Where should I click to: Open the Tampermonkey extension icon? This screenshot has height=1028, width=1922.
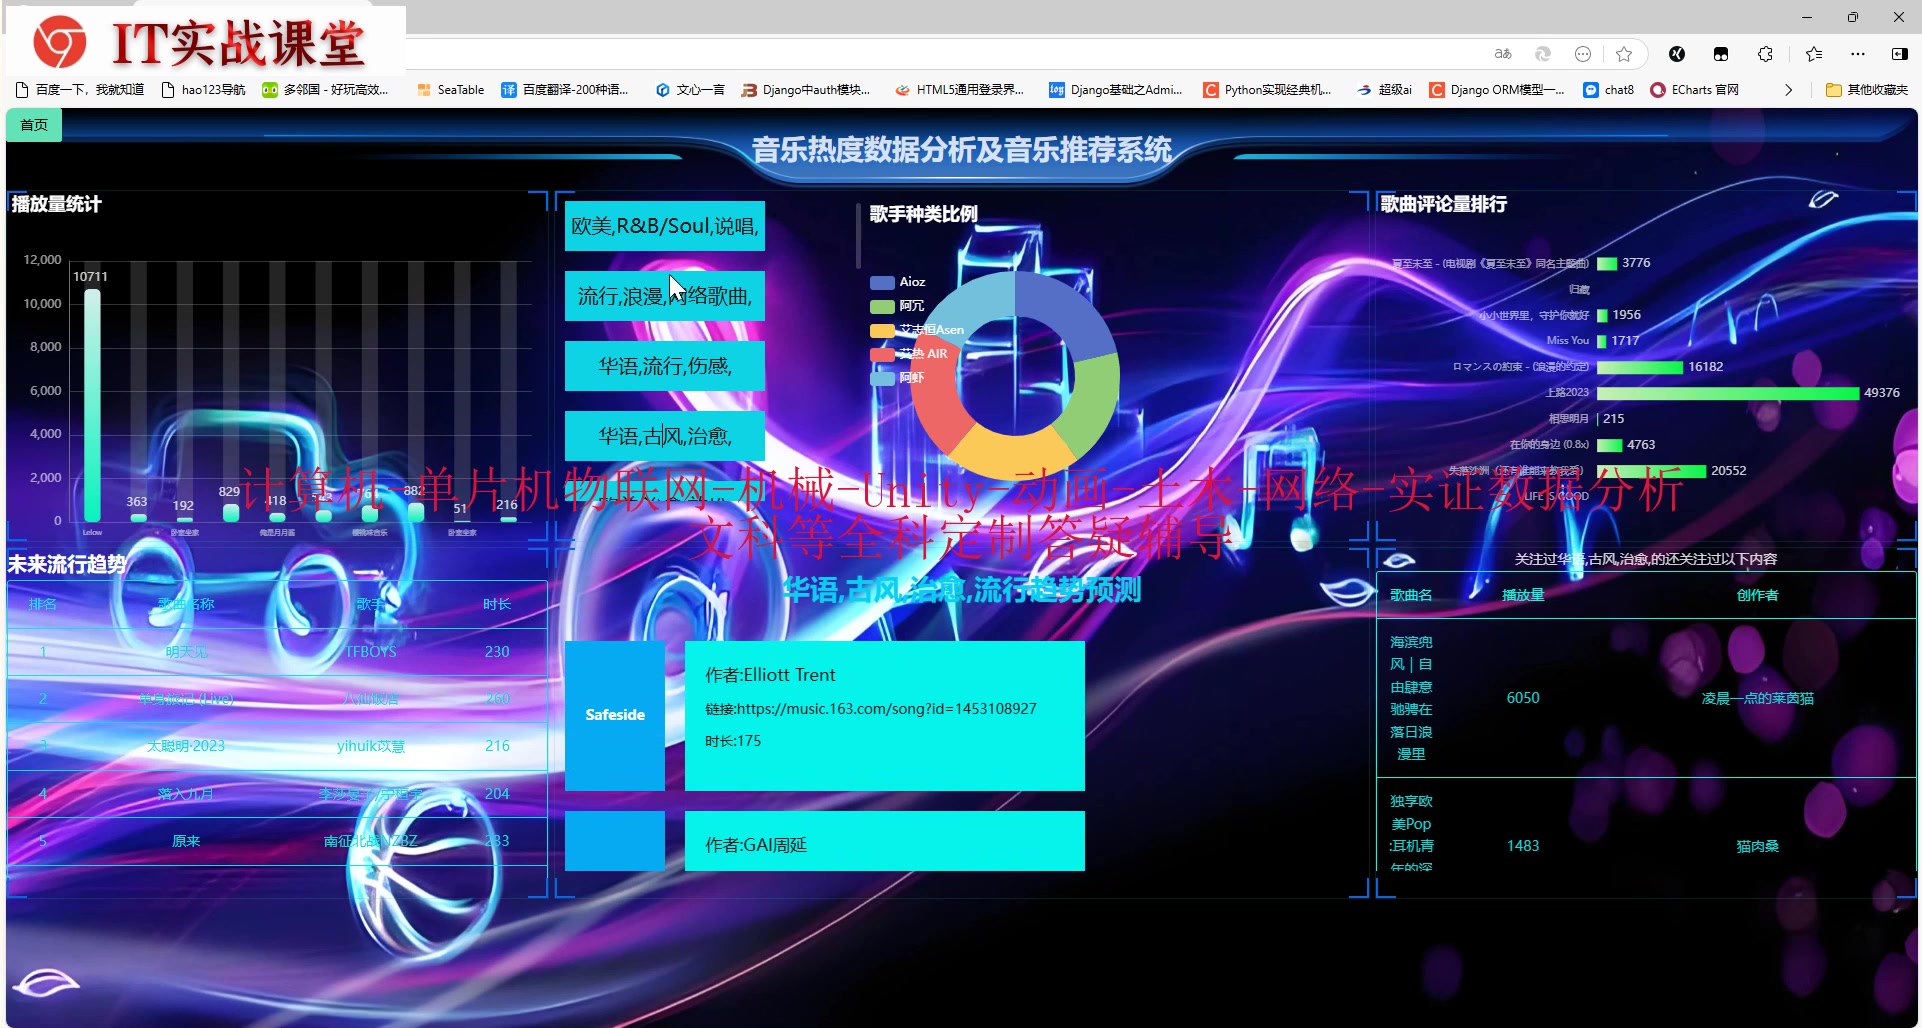pos(1721,54)
